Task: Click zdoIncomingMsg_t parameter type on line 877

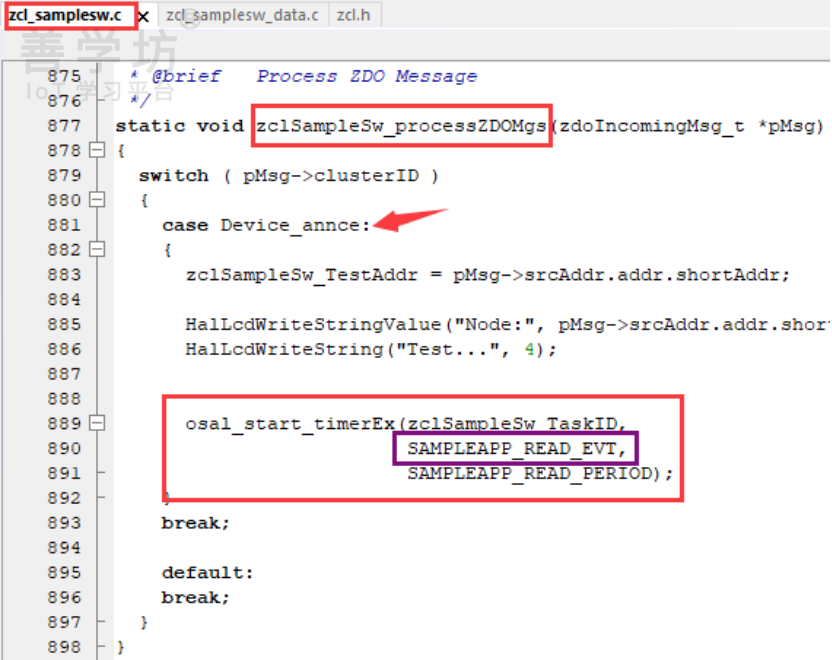Action: (652, 126)
